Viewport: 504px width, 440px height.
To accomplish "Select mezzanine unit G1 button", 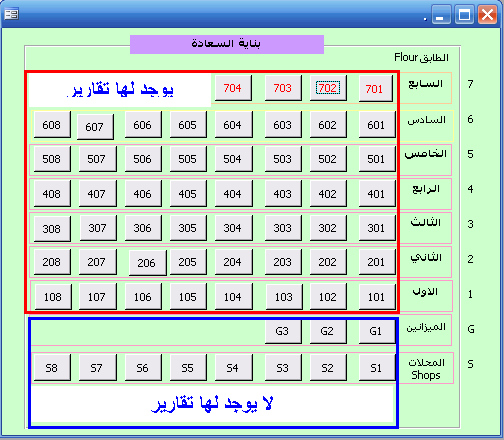I will [377, 331].
